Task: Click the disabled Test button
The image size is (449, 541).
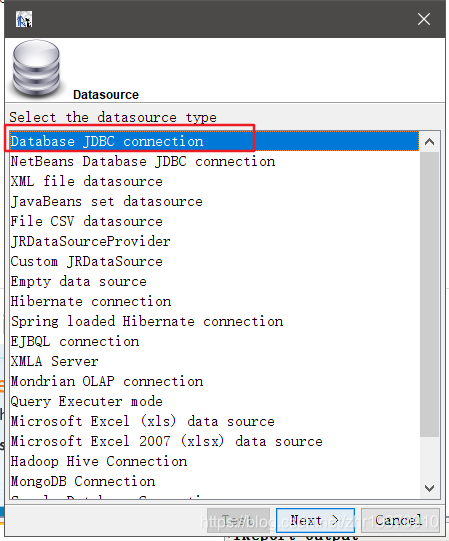Action: [x=238, y=520]
